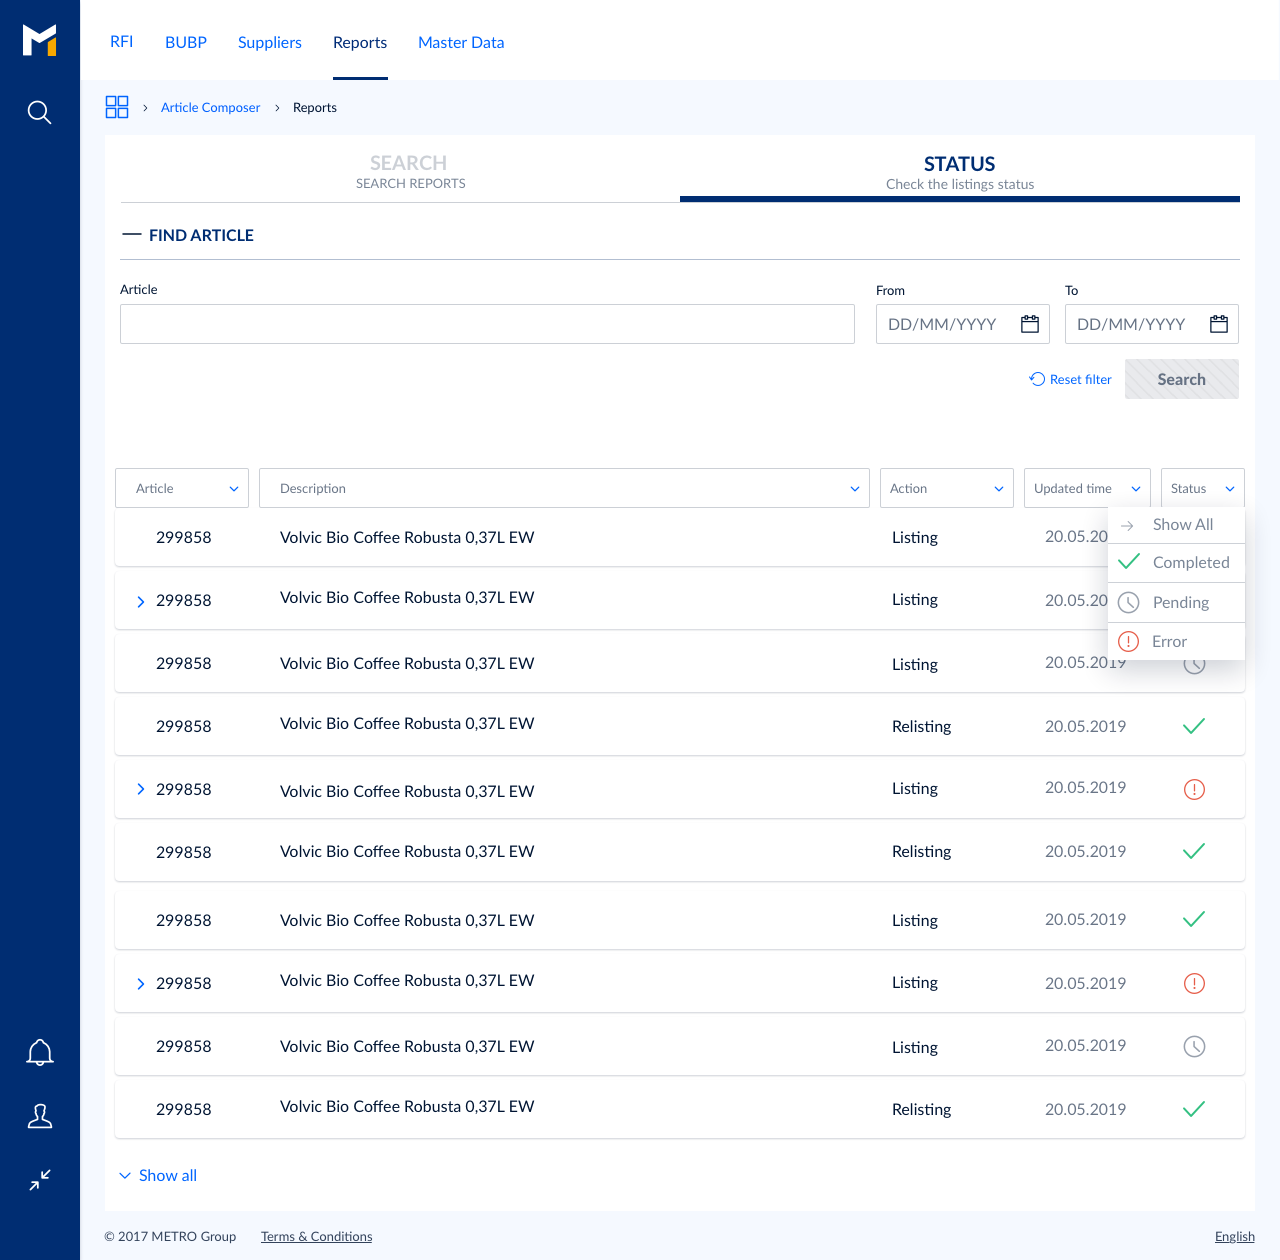
Task: Open the Article column dropdown
Action: 182,488
